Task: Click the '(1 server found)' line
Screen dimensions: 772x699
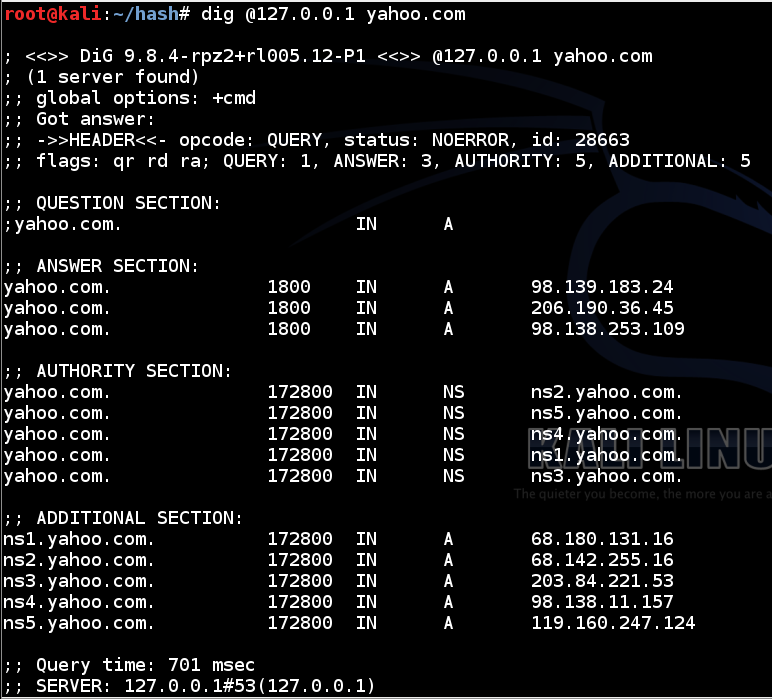Action: coord(113,77)
